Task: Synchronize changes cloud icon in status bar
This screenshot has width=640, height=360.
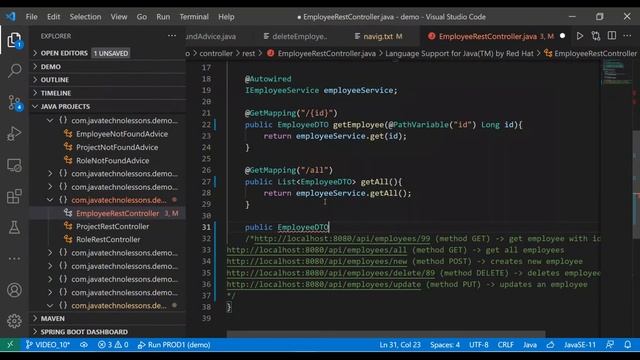Action: pyautogui.click(x=84, y=345)
